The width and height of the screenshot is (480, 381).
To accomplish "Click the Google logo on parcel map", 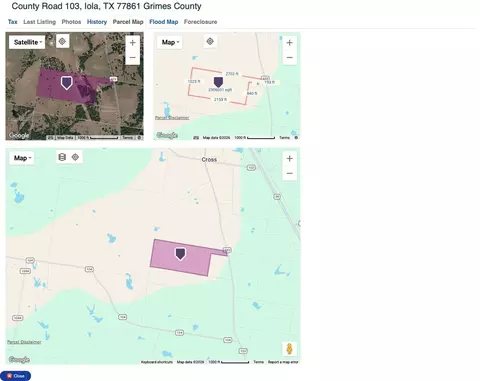I will coord(167,135).
